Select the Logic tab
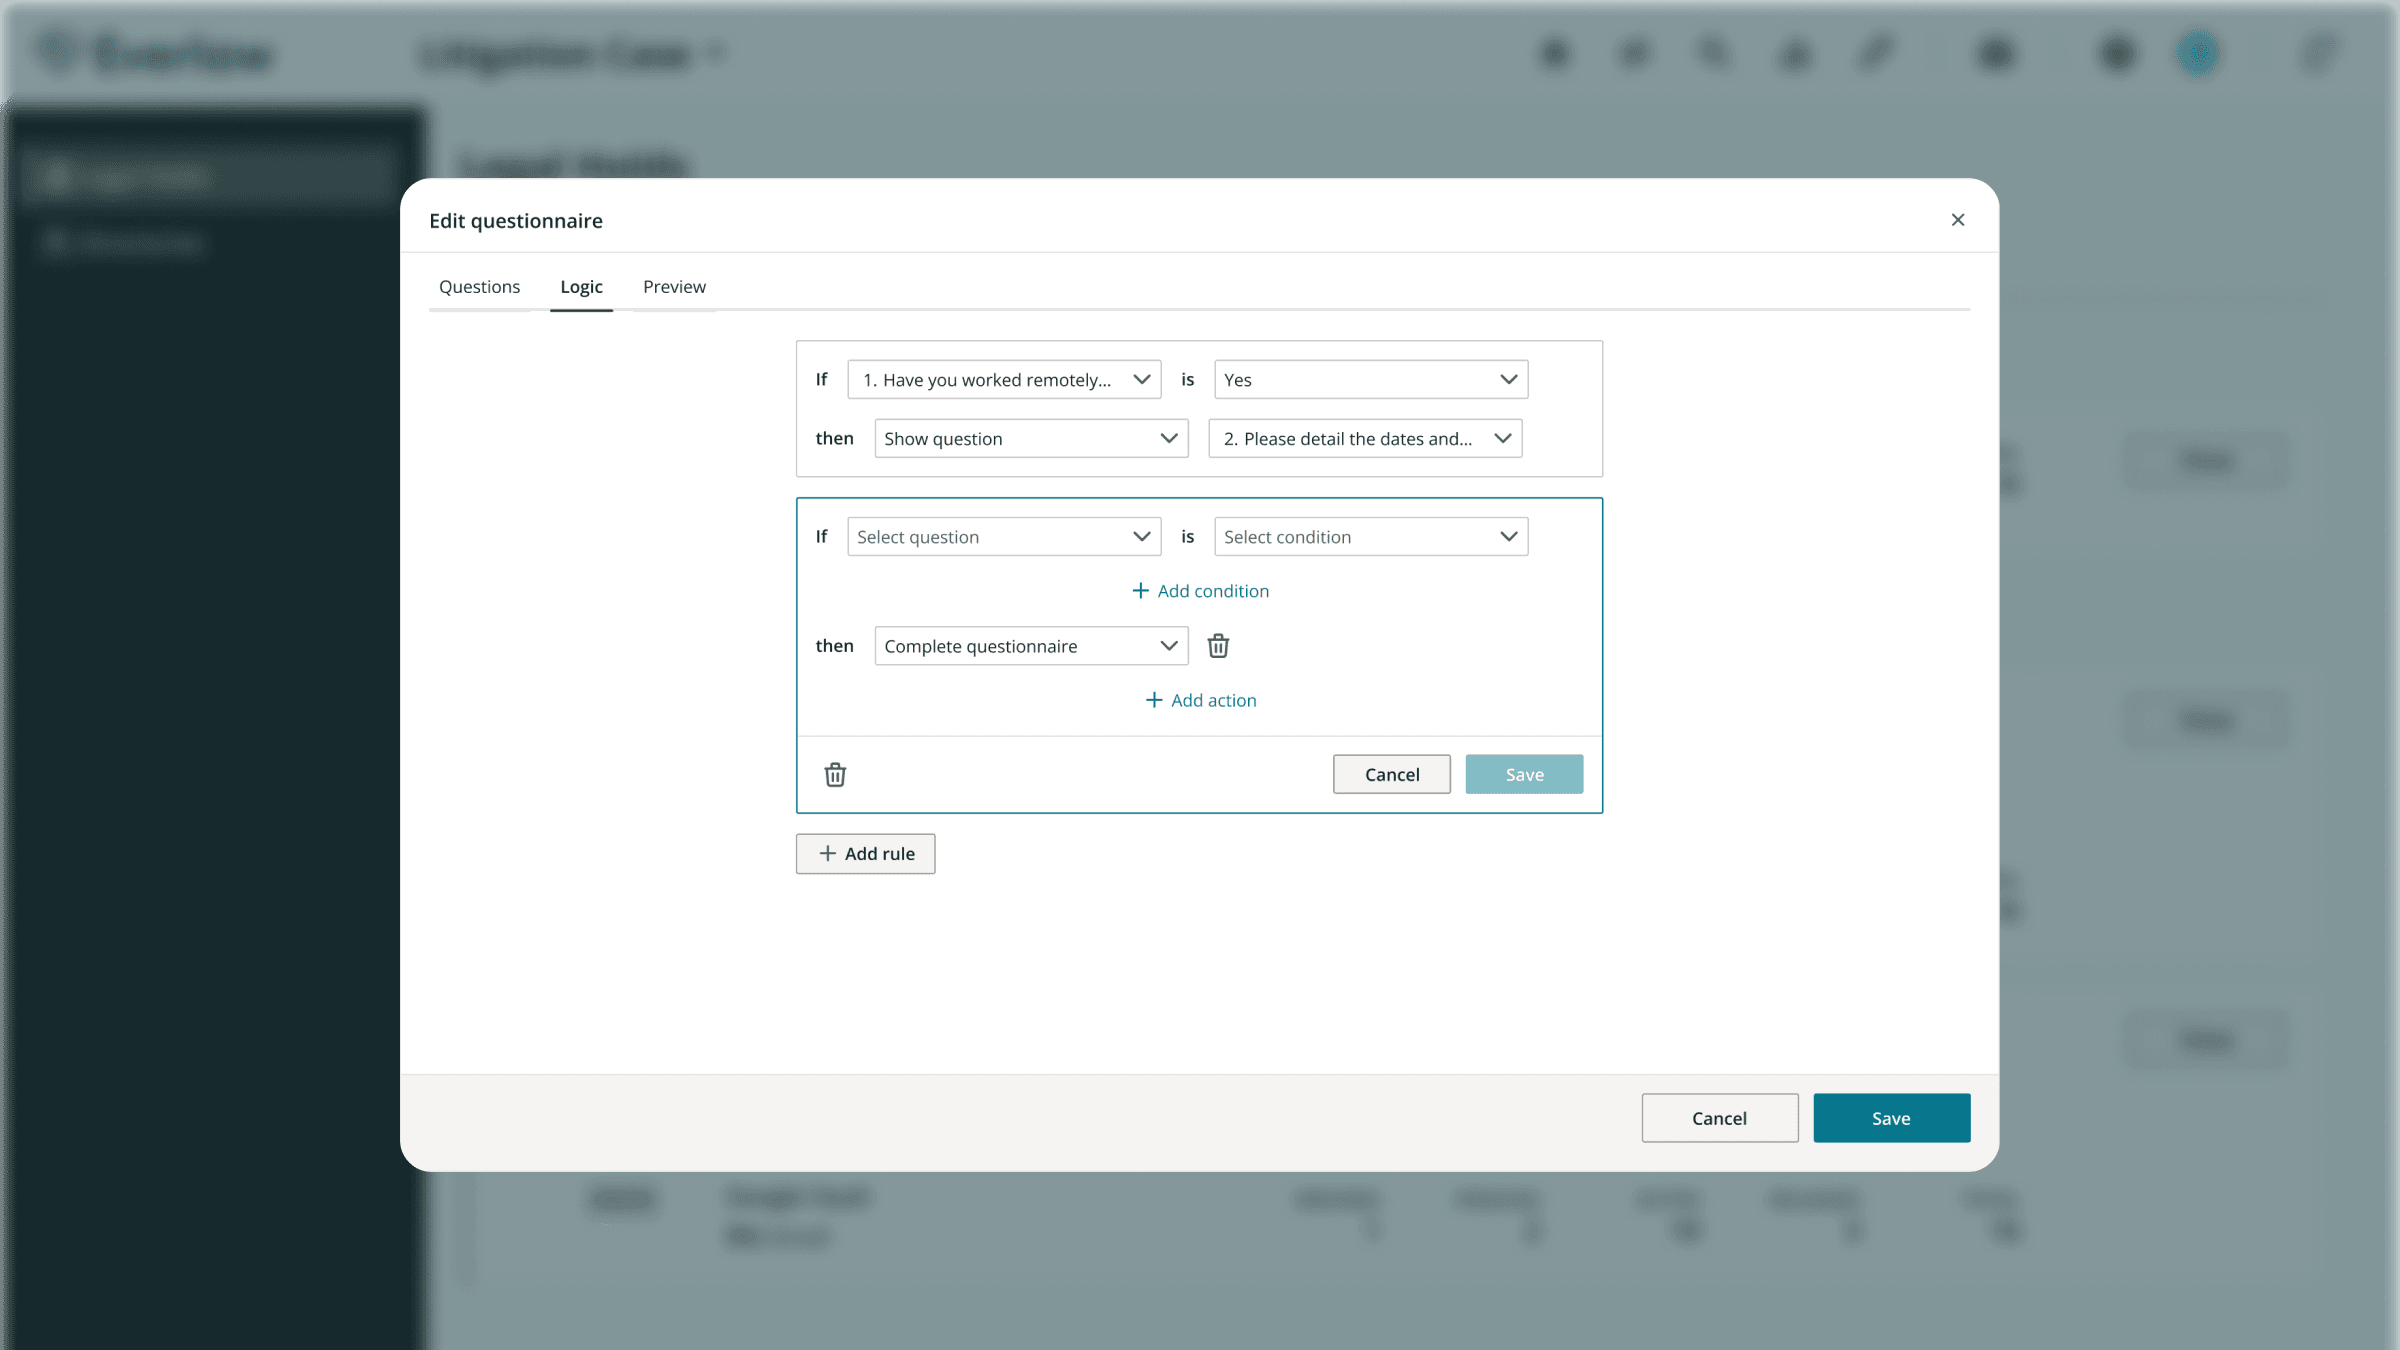The image size is (2400, 1350). click(581, 287)
